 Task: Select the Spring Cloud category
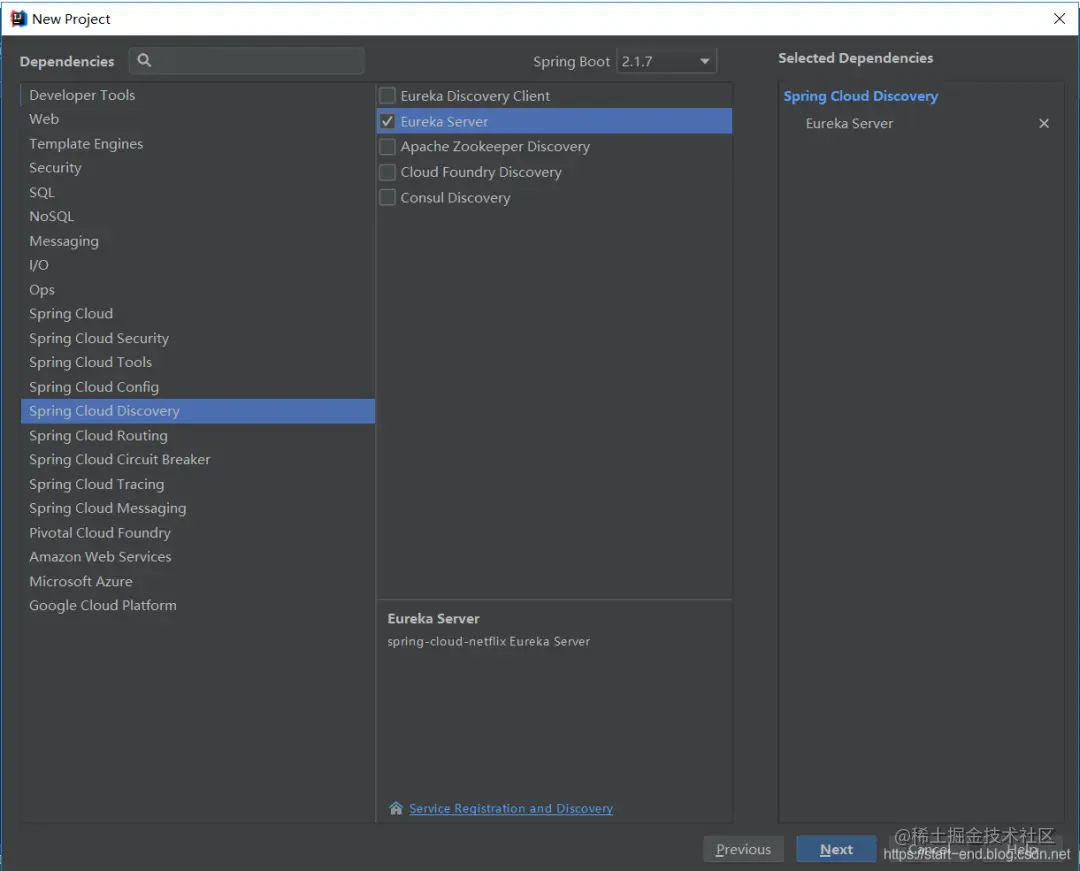click(198, 313)
